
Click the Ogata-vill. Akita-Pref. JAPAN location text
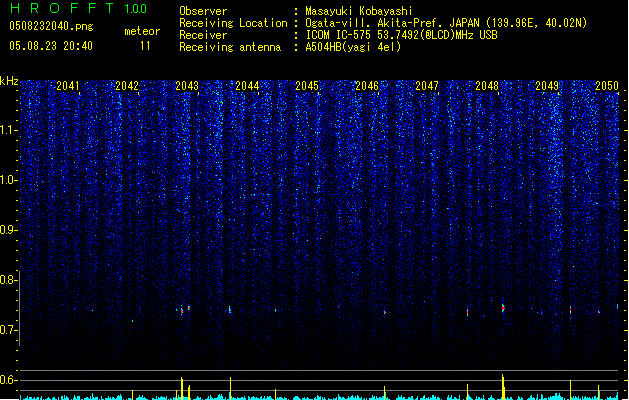coord(446,23)
